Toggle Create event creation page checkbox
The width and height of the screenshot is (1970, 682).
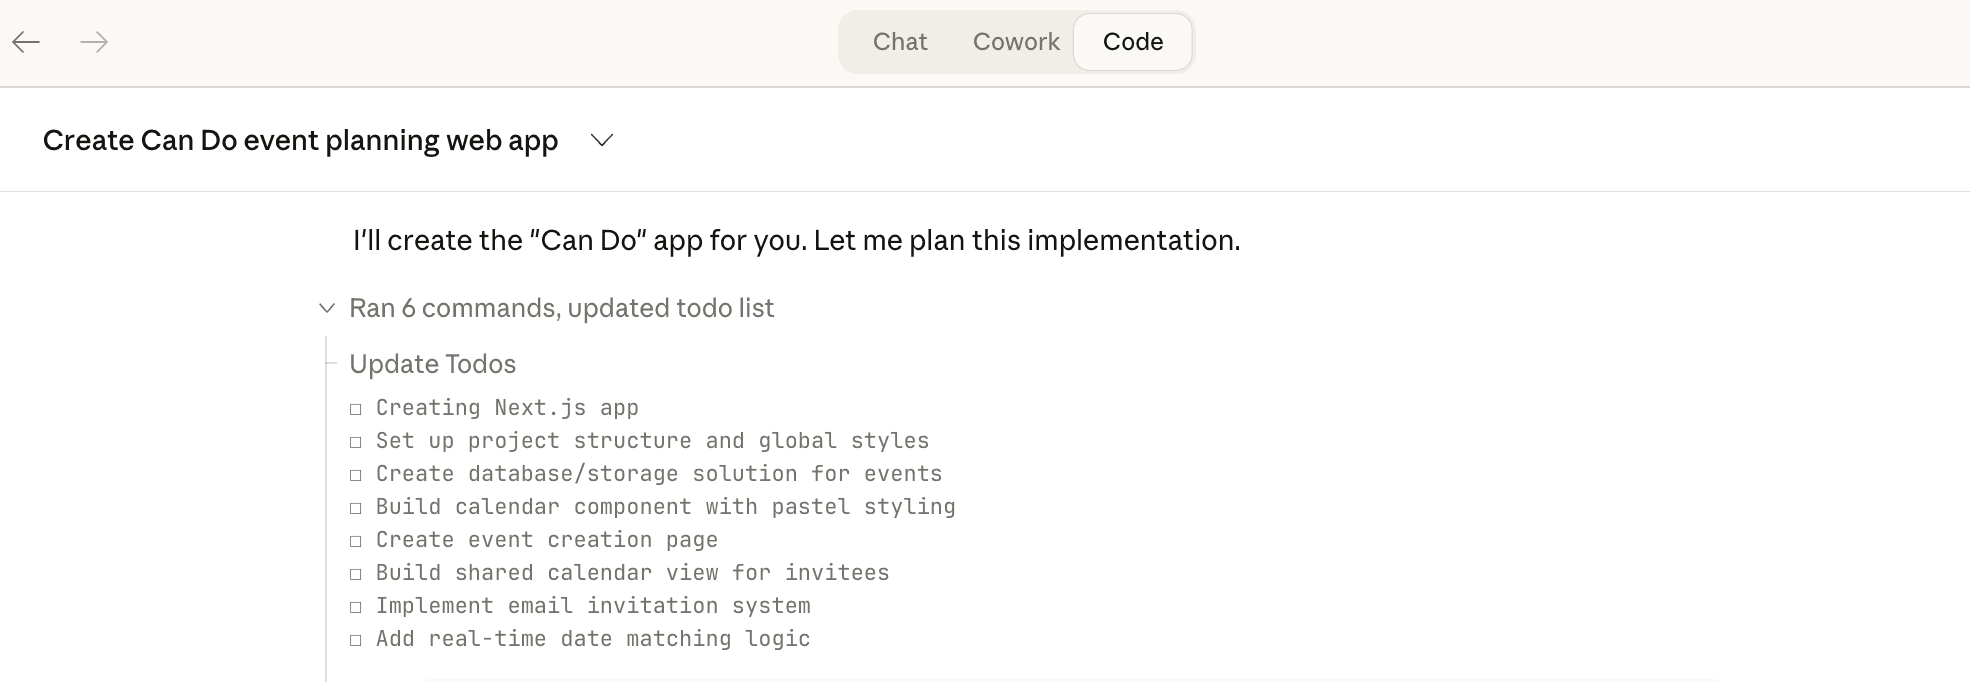(x=356, y=541)
